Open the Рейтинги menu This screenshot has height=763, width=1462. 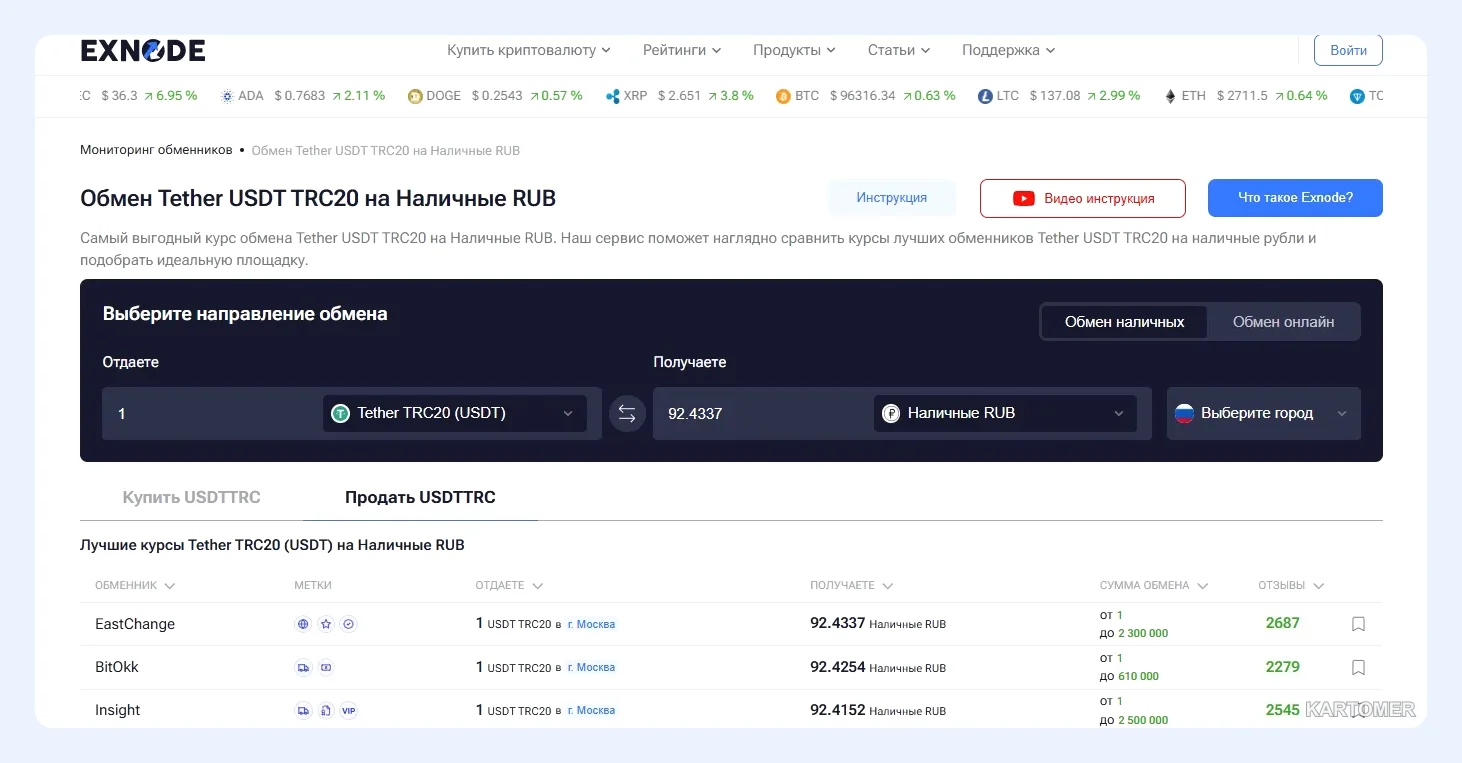682,50
